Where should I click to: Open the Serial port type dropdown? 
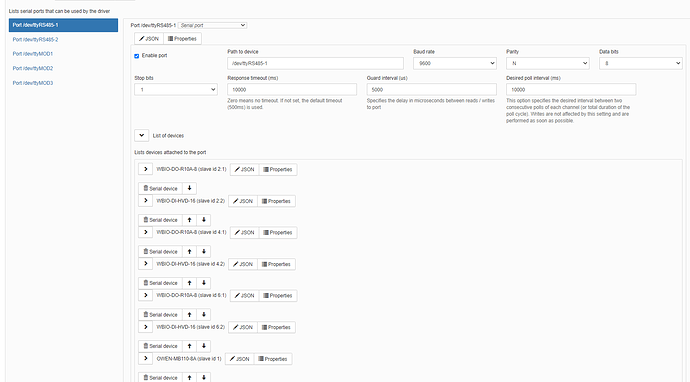coord(213,26)
